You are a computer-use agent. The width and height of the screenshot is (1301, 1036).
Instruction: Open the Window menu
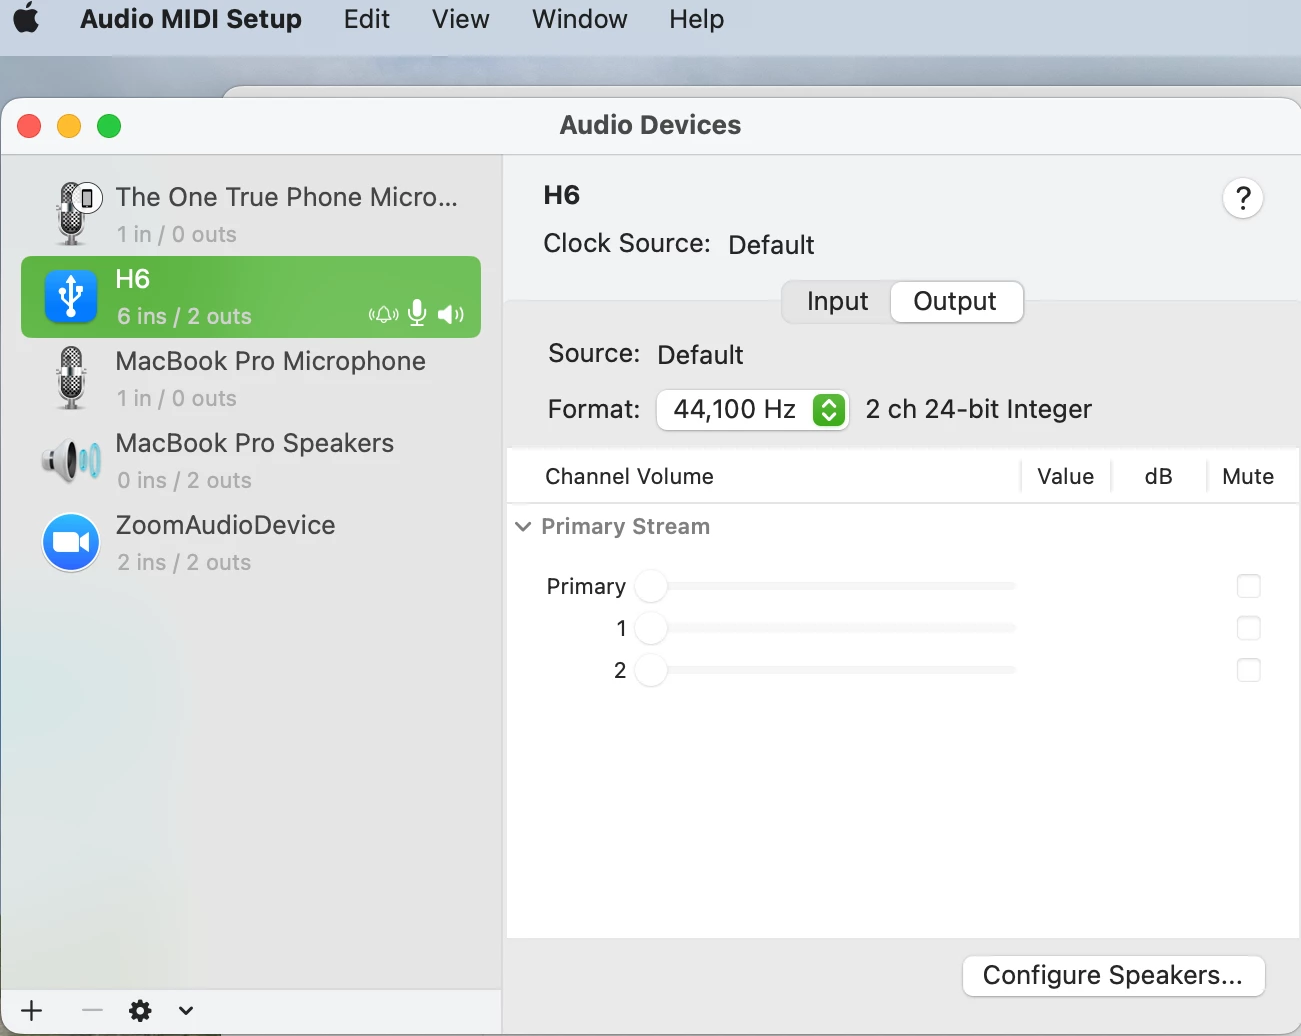point(579,19)
